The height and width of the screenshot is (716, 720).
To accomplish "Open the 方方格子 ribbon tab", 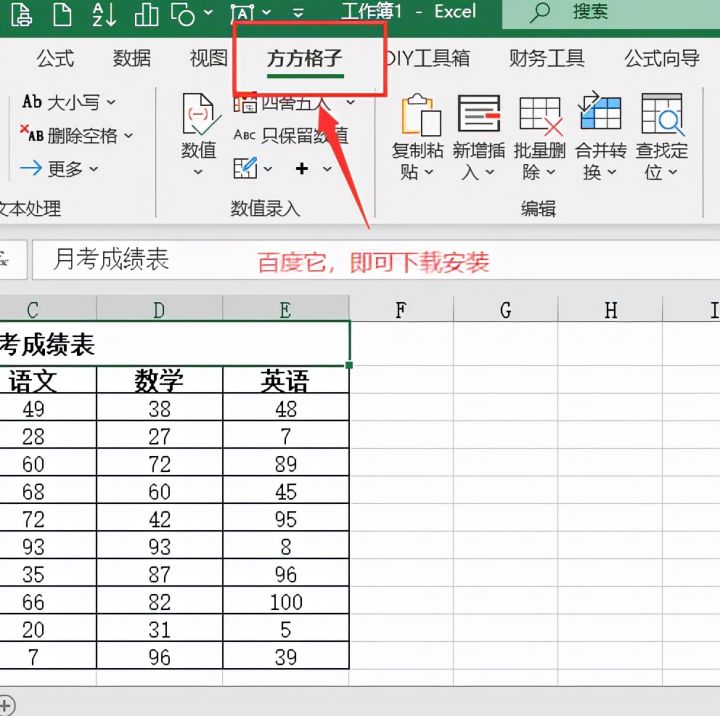I will 305,59.
